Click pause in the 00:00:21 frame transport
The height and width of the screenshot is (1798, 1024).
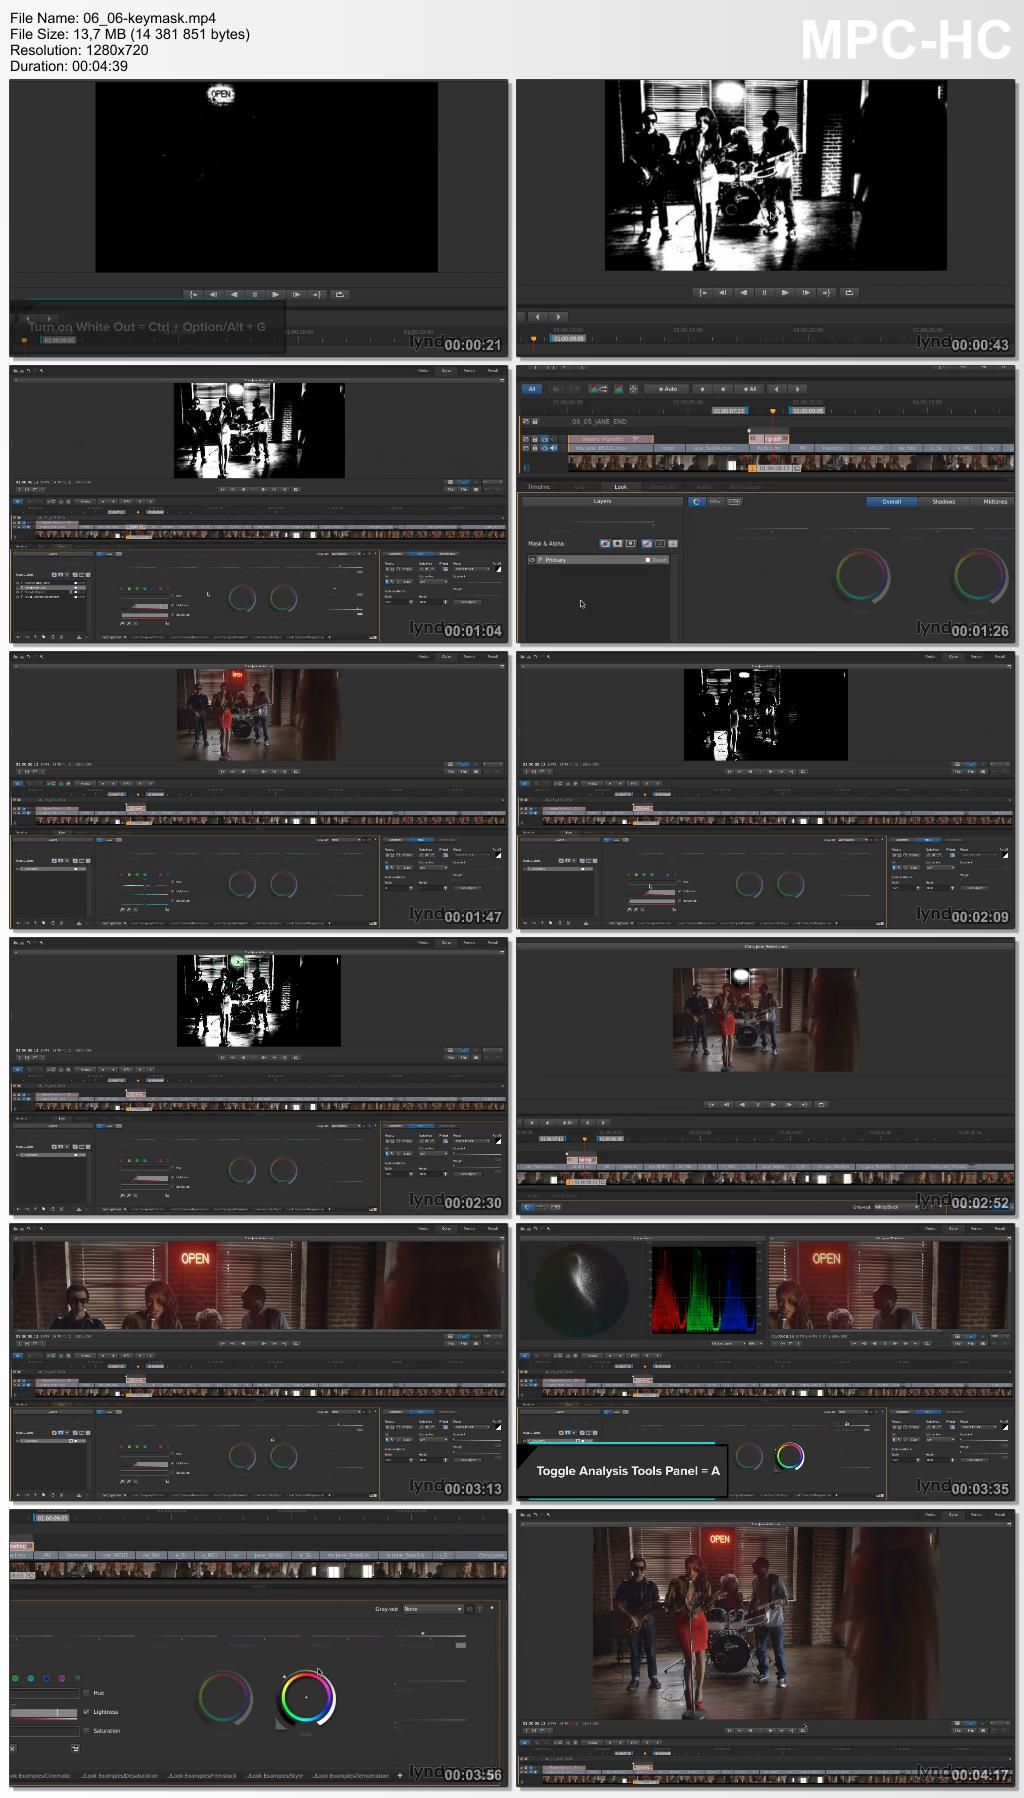(x=255, y=294)
